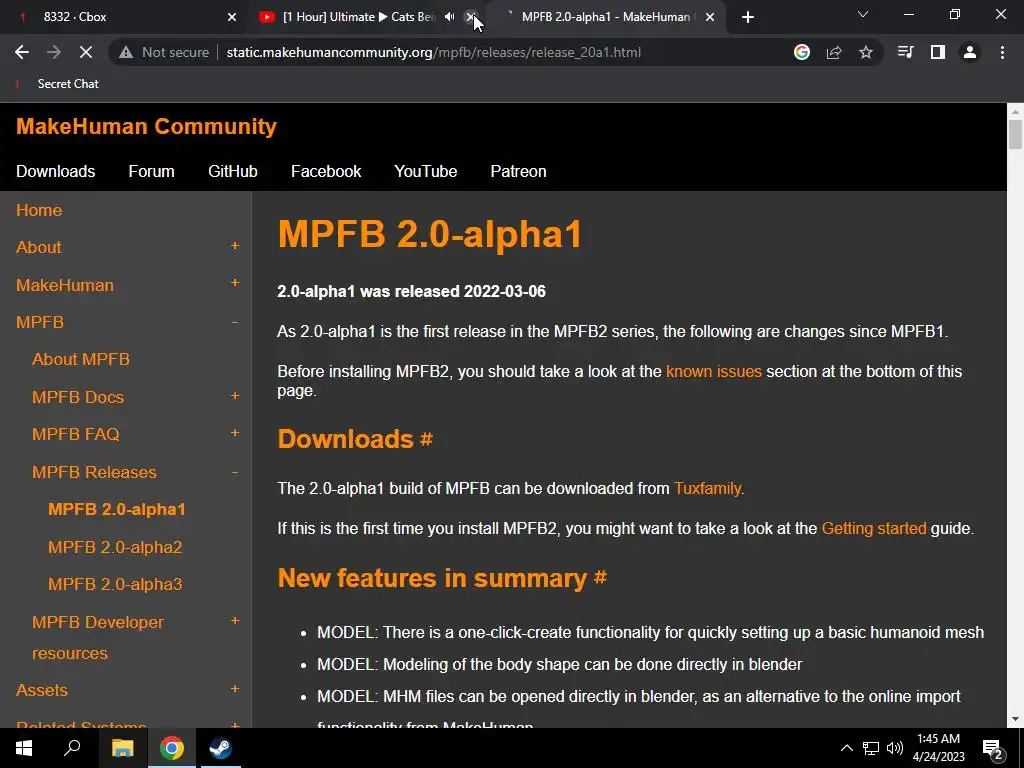1024x768 pixels.
Task: Click the forward navigation arrow
Action: (x=54, y=52)
